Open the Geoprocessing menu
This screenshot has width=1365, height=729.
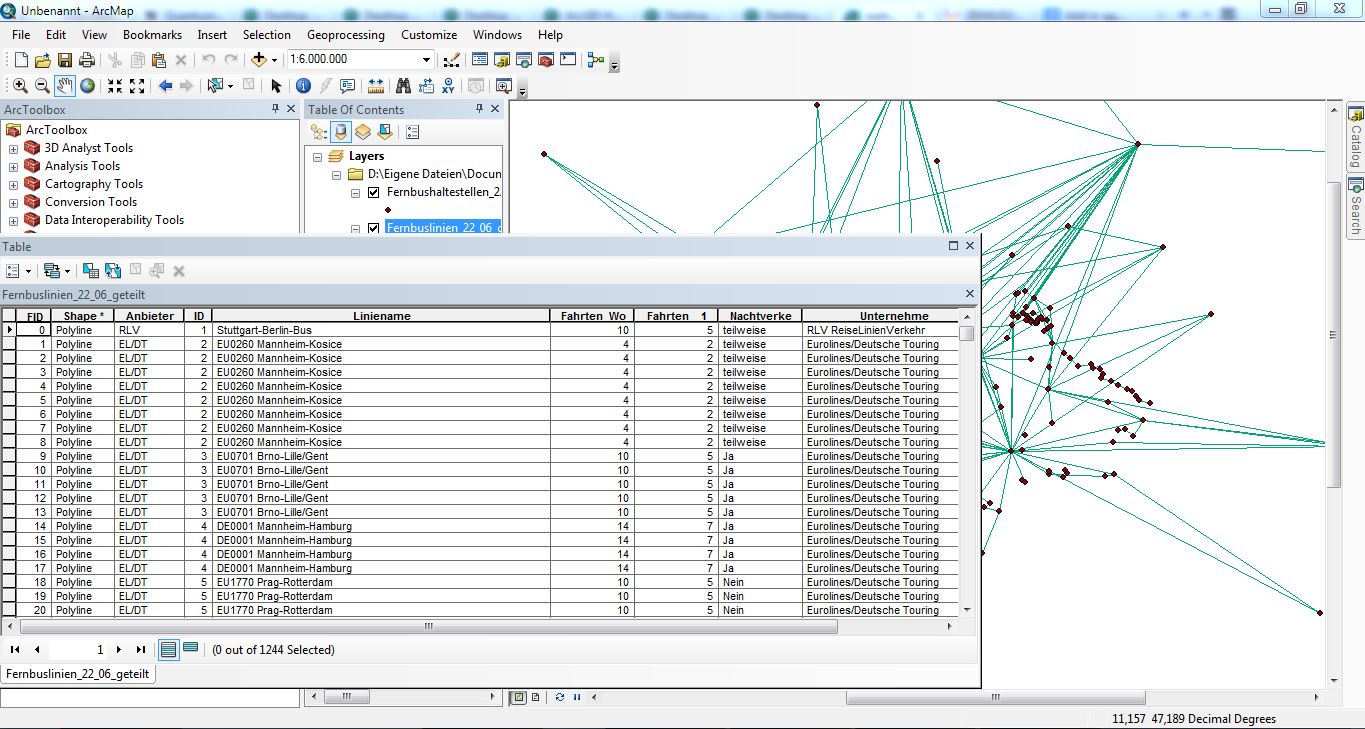click(345, 34)
